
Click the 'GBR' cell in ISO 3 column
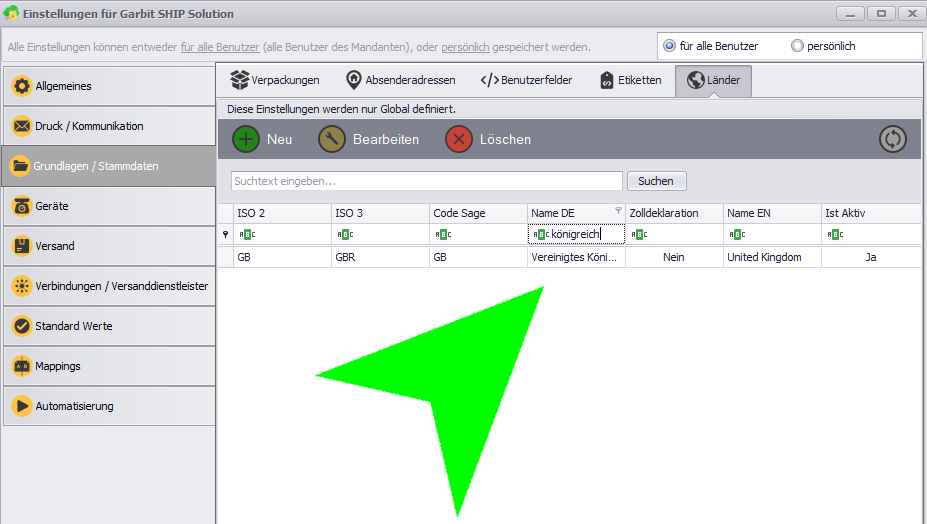(381, 257)
